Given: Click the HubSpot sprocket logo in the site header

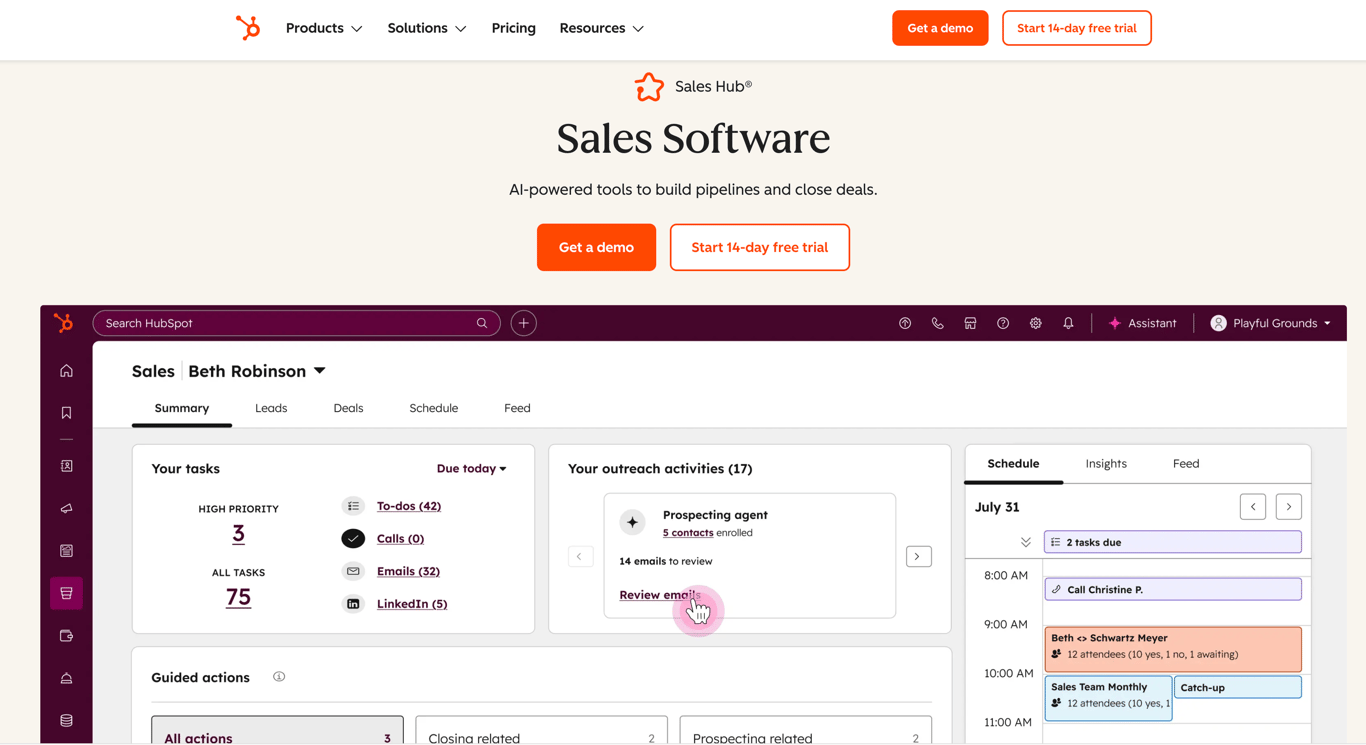Looking at the screenshot, I should [x=248, y=28].
